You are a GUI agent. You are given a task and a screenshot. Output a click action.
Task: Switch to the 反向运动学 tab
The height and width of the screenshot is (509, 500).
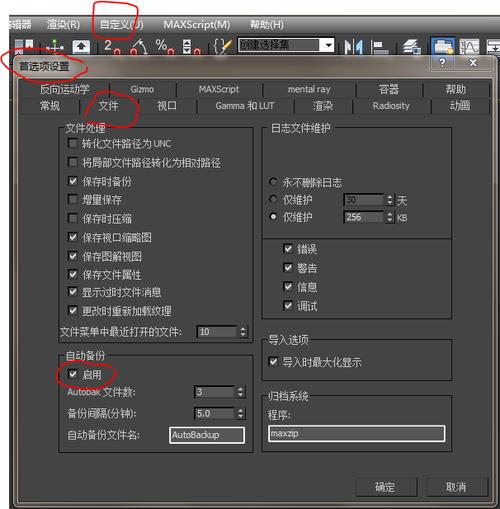(x=65, y=89)
